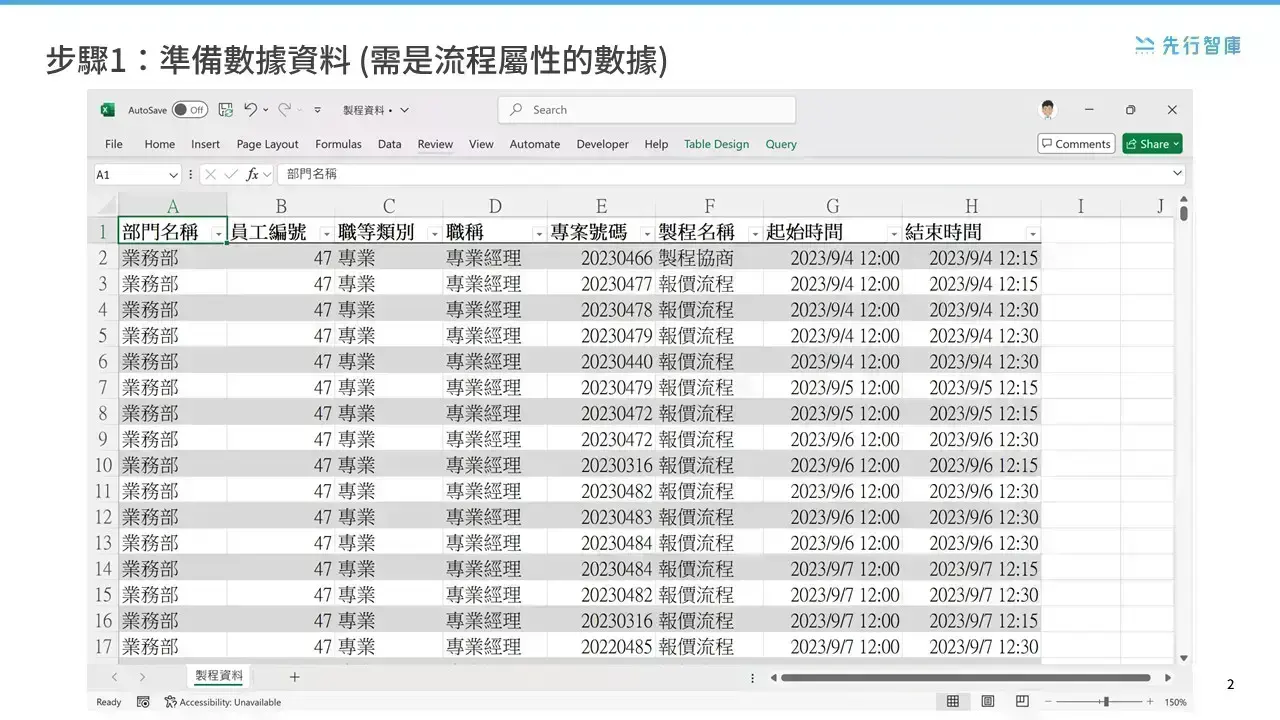Select the Review tab

click(435, 144)
